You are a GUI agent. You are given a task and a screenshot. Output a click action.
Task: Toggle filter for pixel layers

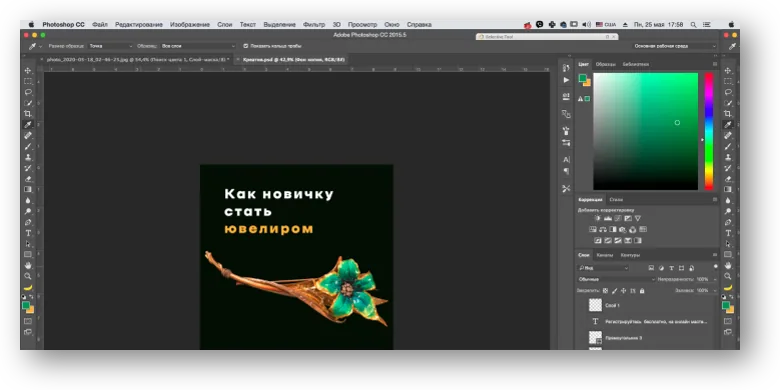click(x=651, y=268)
